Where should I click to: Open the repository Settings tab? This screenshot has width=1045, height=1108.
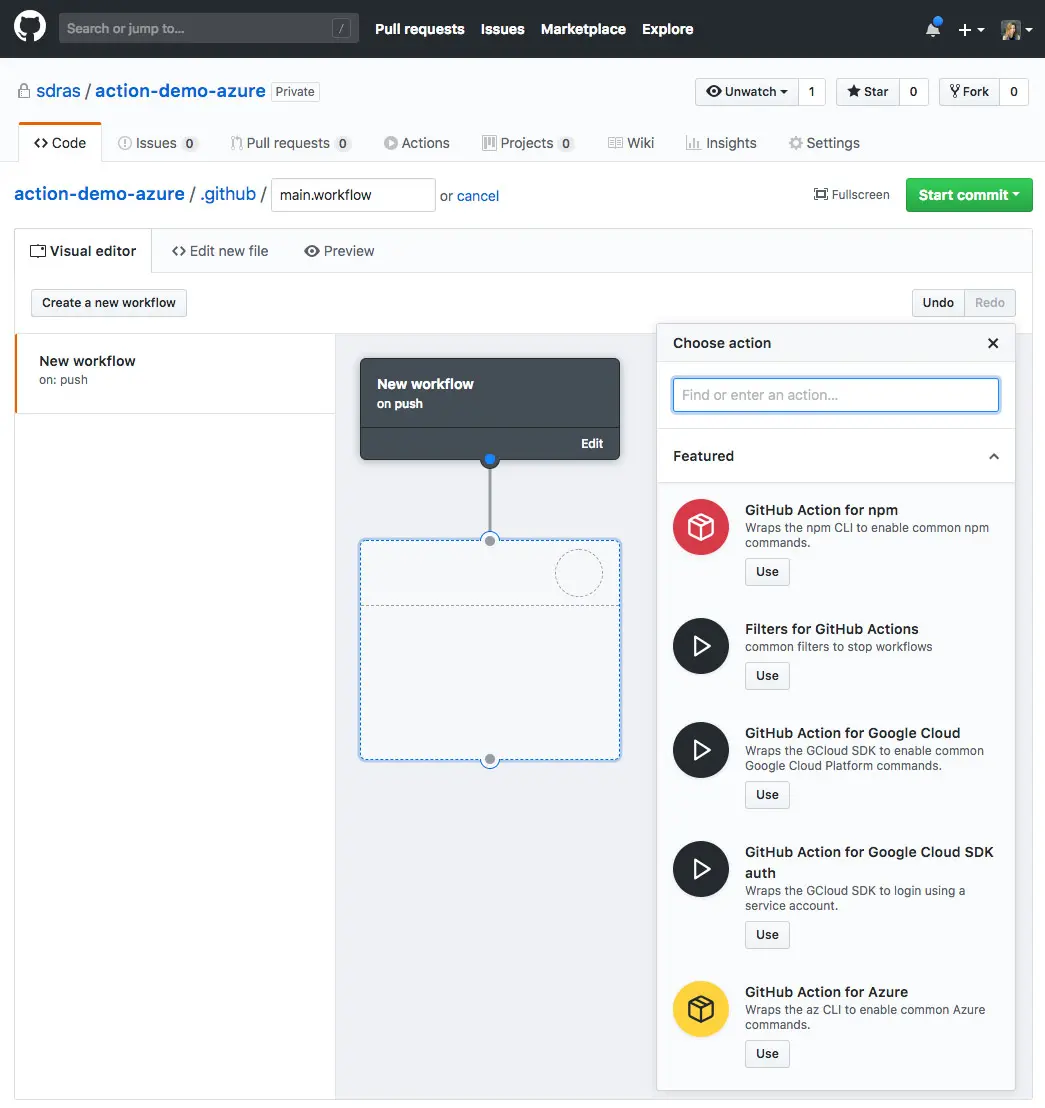pos(825,143)
